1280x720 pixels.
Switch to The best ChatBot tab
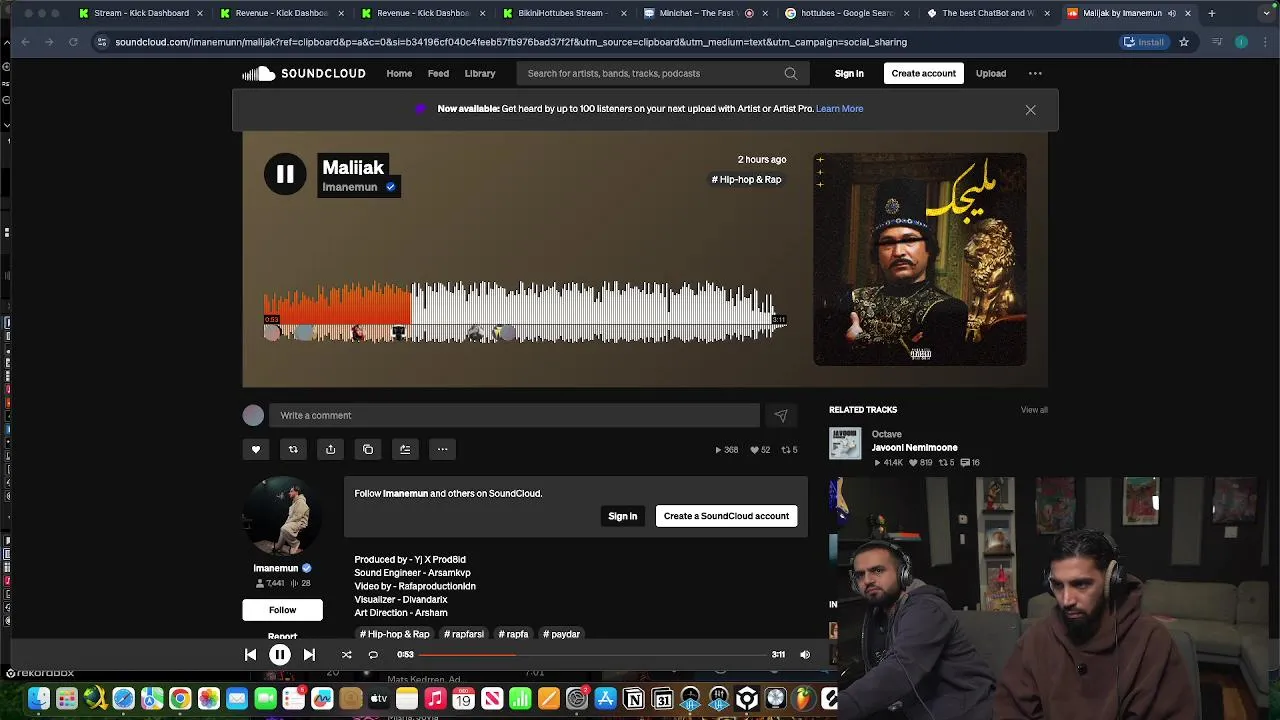988,13
